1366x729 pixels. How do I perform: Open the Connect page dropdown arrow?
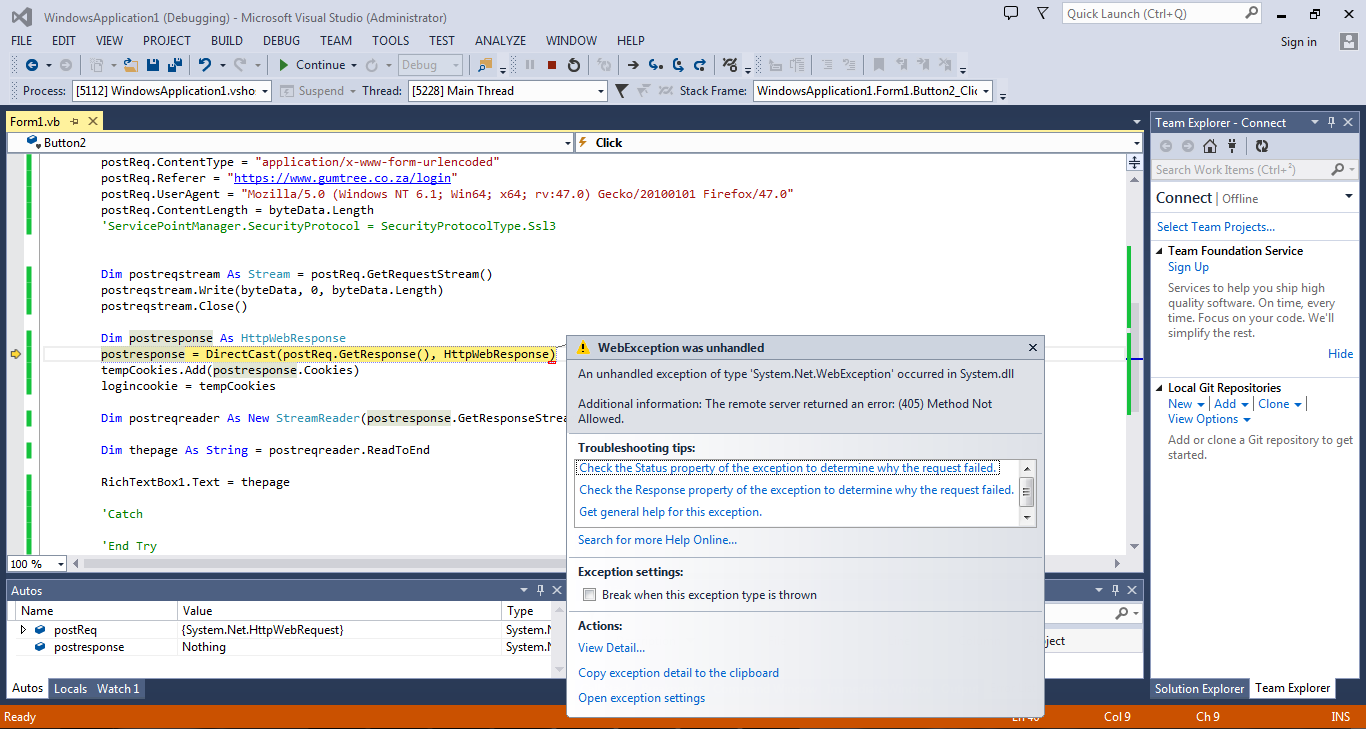pyautogui.click(x=1348, y=197)
